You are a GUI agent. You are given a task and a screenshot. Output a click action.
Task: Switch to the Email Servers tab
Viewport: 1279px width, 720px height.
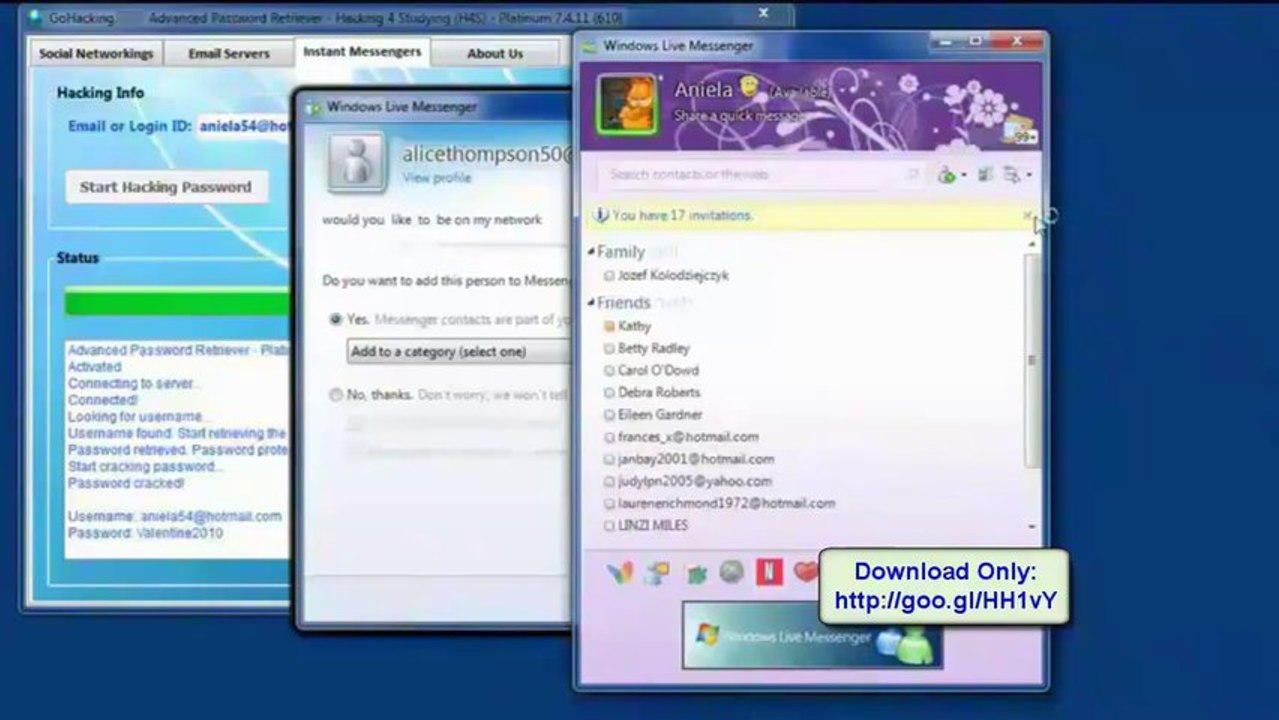229,54
